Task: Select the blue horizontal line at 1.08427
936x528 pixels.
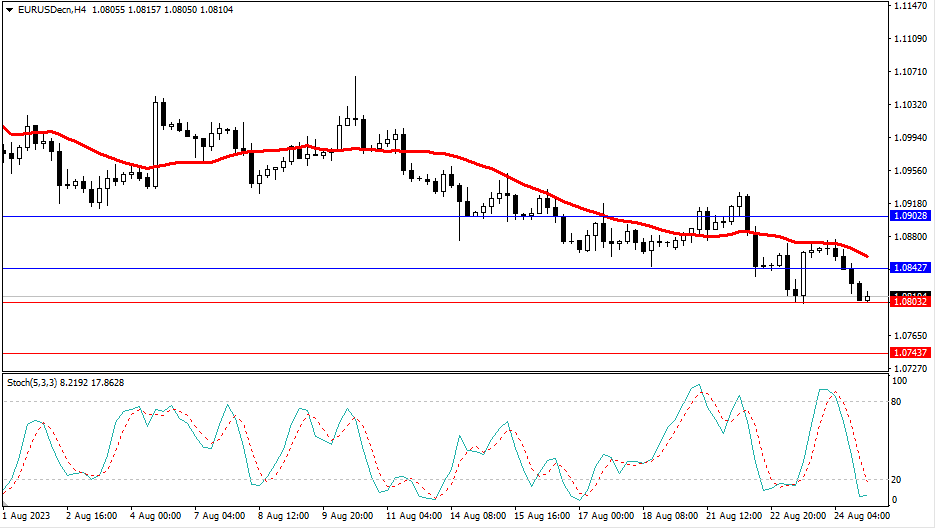Action: pos(300,268)
